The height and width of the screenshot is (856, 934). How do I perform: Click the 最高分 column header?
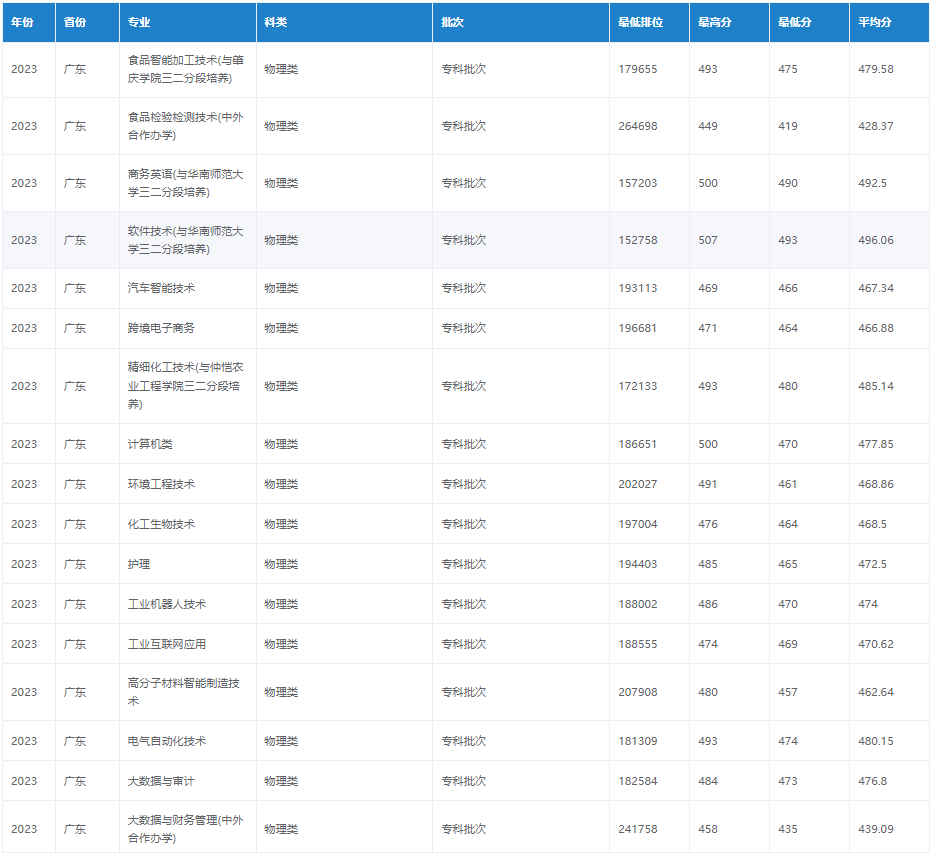pos(729,22)
